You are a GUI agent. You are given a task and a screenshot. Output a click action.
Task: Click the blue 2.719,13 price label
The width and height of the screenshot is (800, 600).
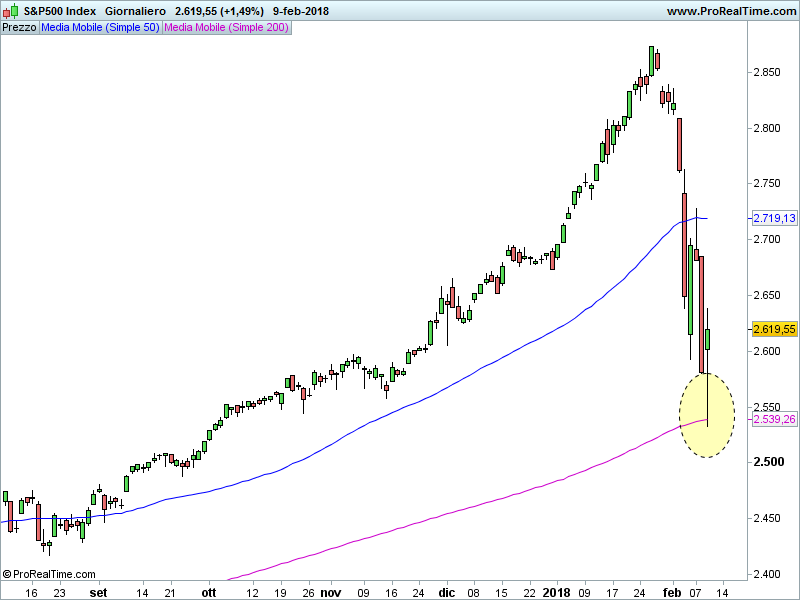click(x=774, y=218)
